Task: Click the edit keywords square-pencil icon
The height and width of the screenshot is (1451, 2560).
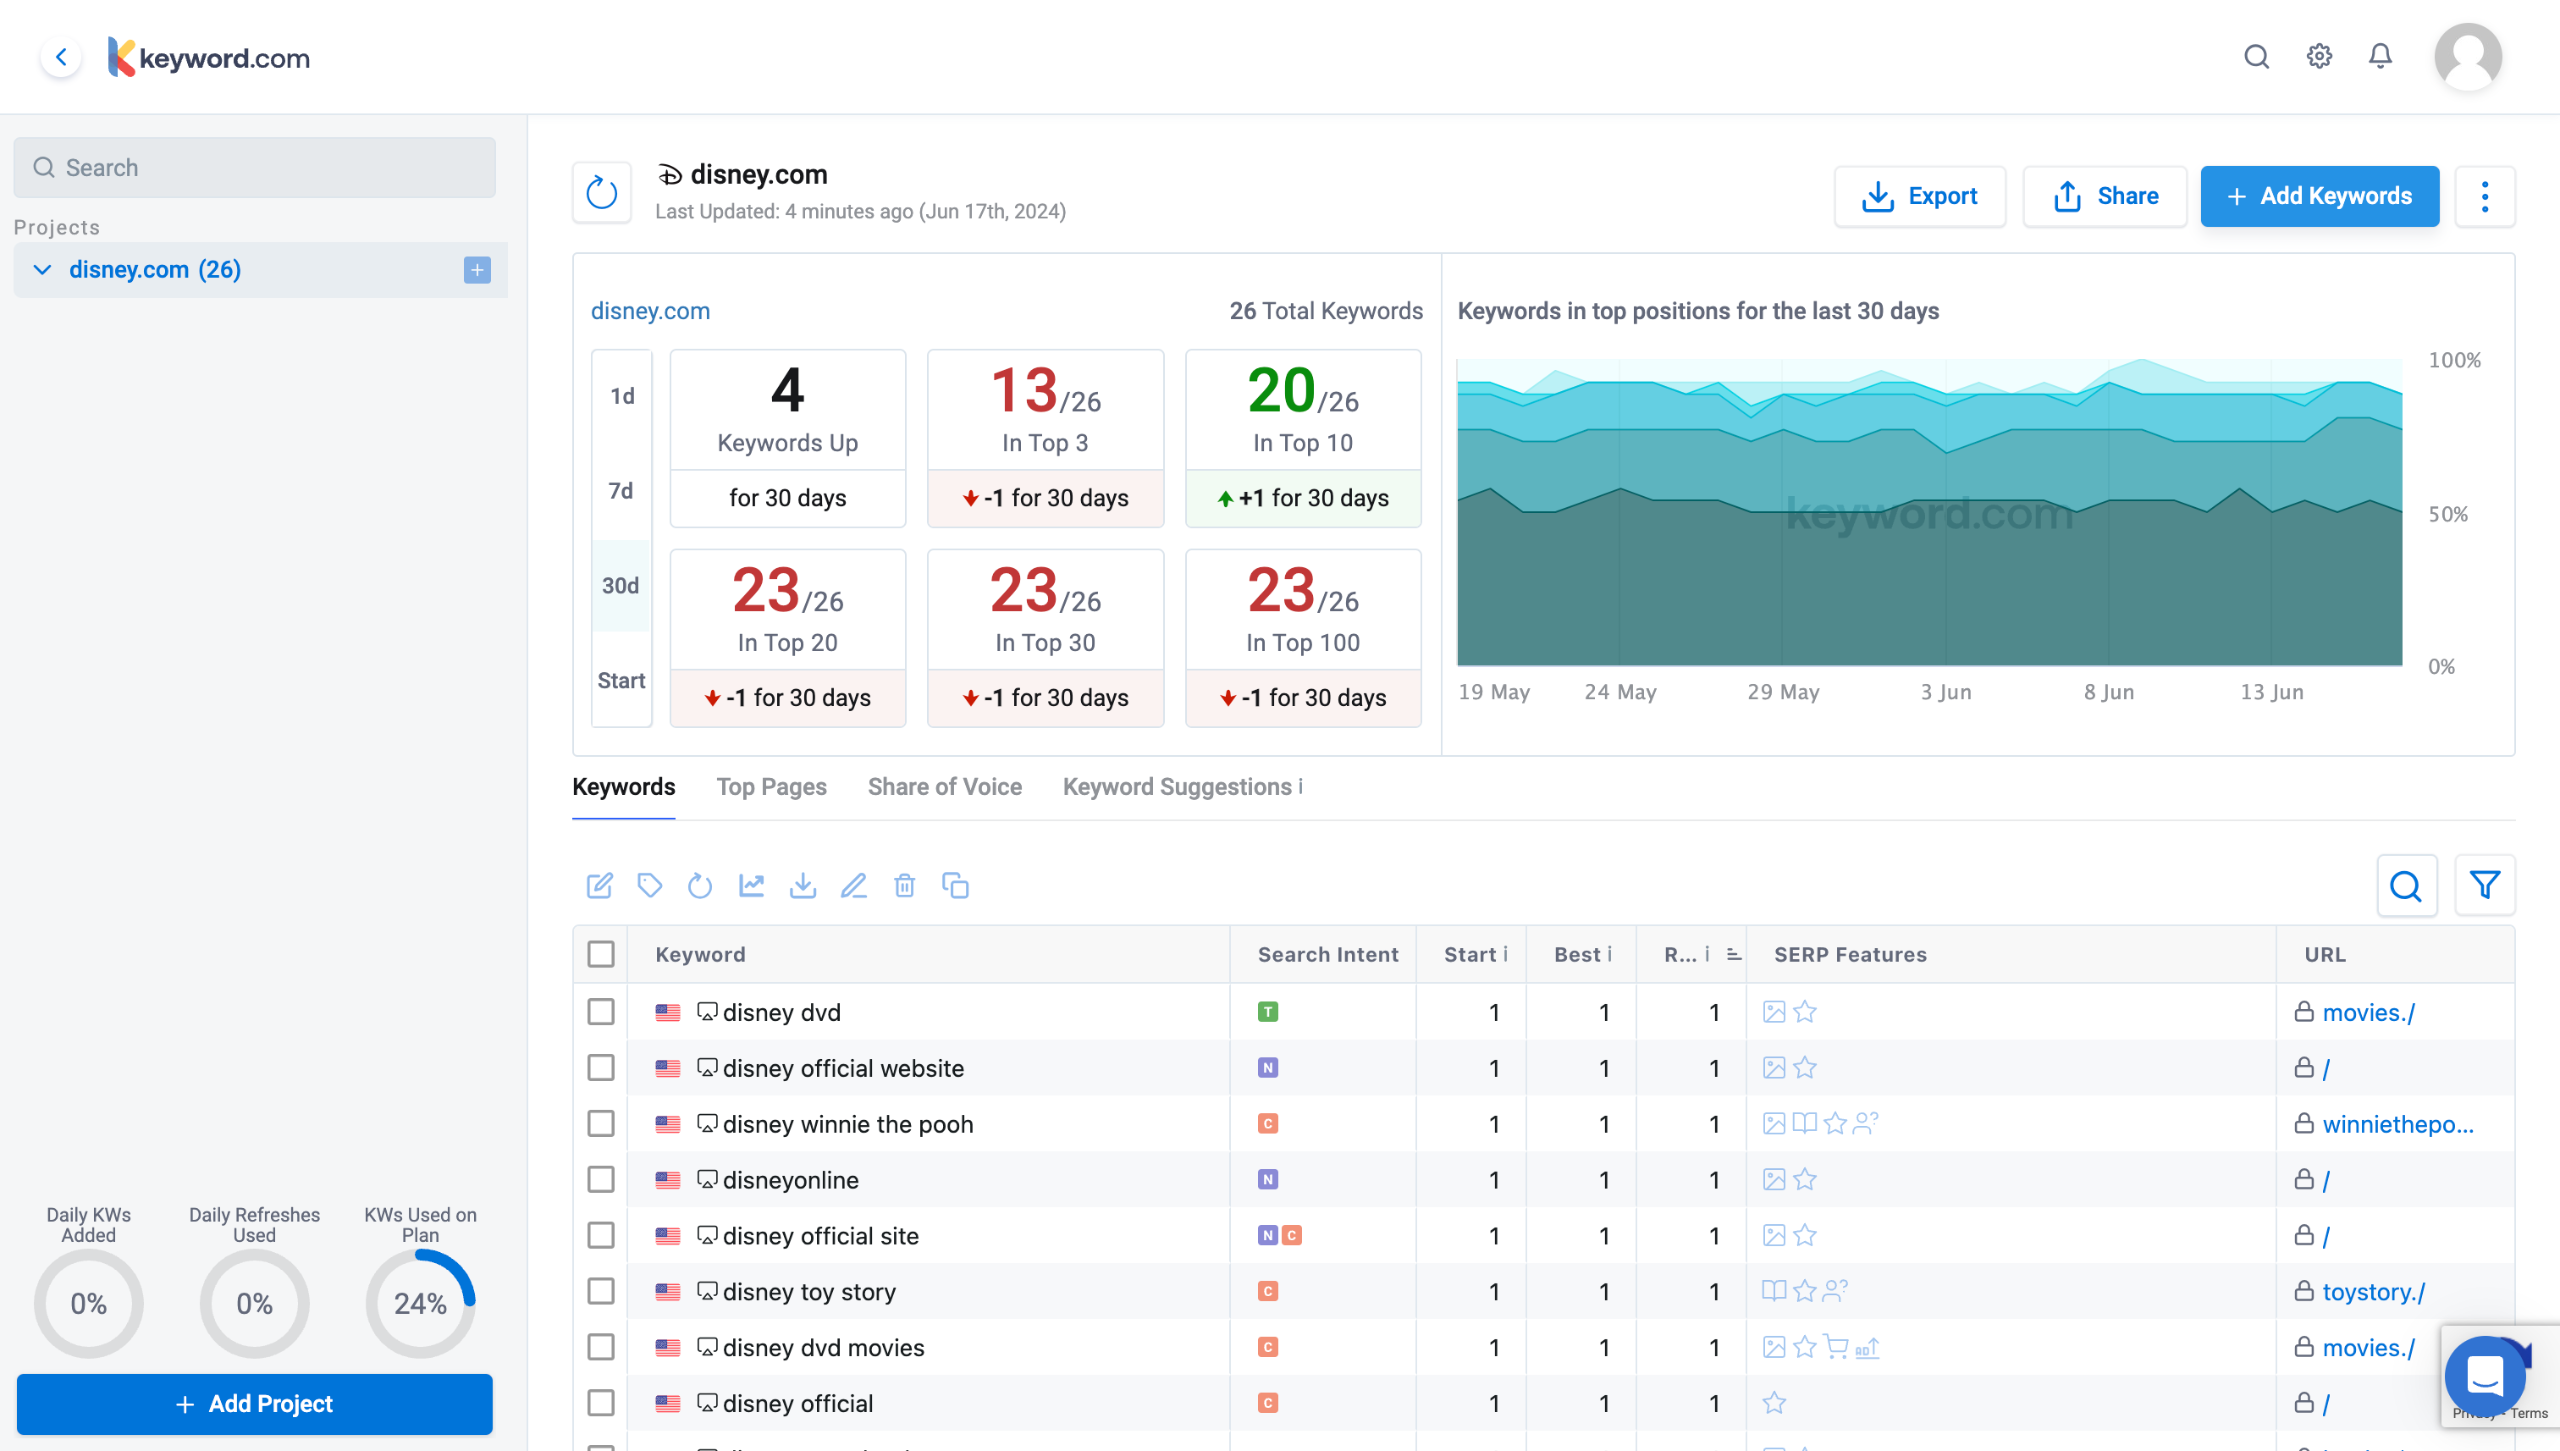Action: coord(599,885)
